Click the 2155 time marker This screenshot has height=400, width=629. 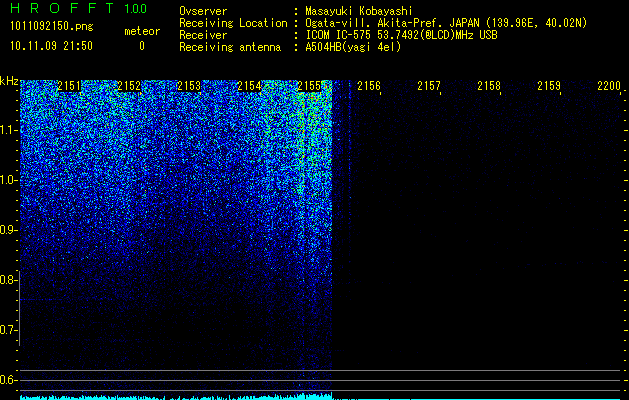point(309,86)
